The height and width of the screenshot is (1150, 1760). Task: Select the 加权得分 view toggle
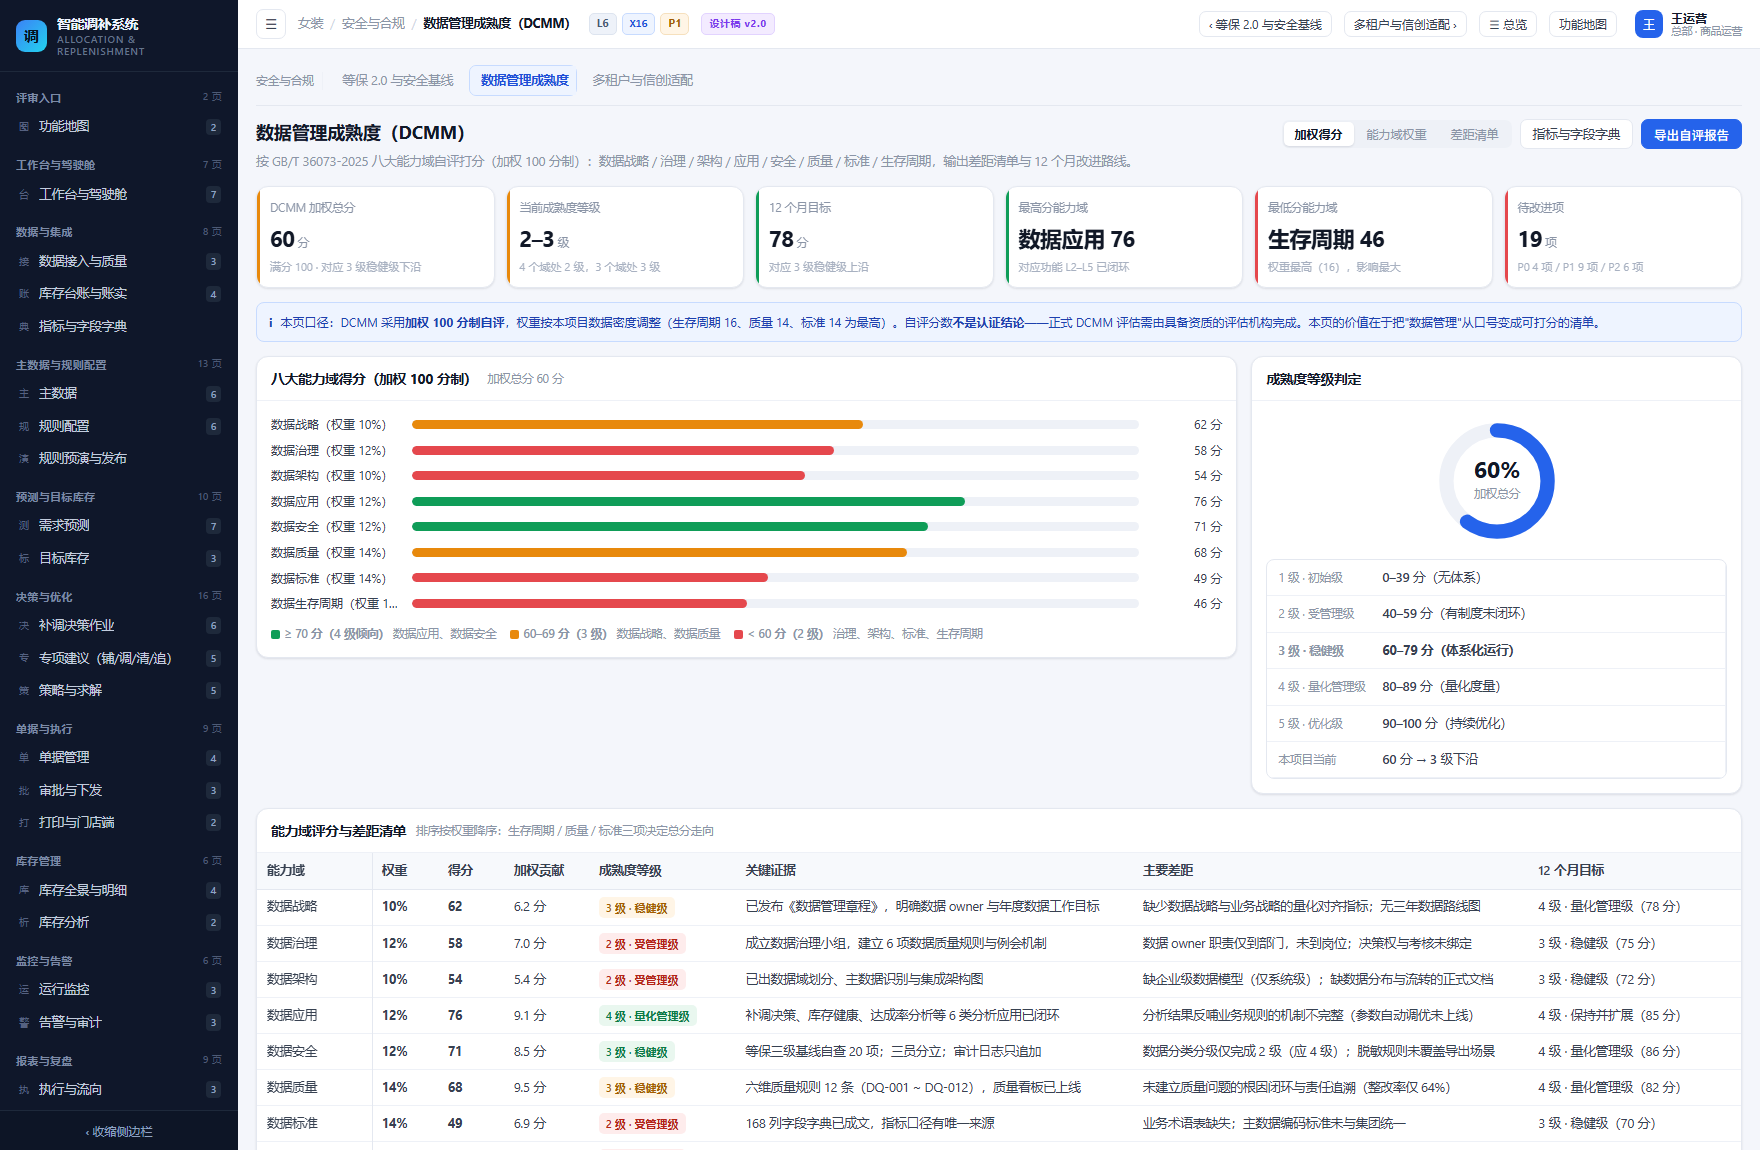[1318, 134]
